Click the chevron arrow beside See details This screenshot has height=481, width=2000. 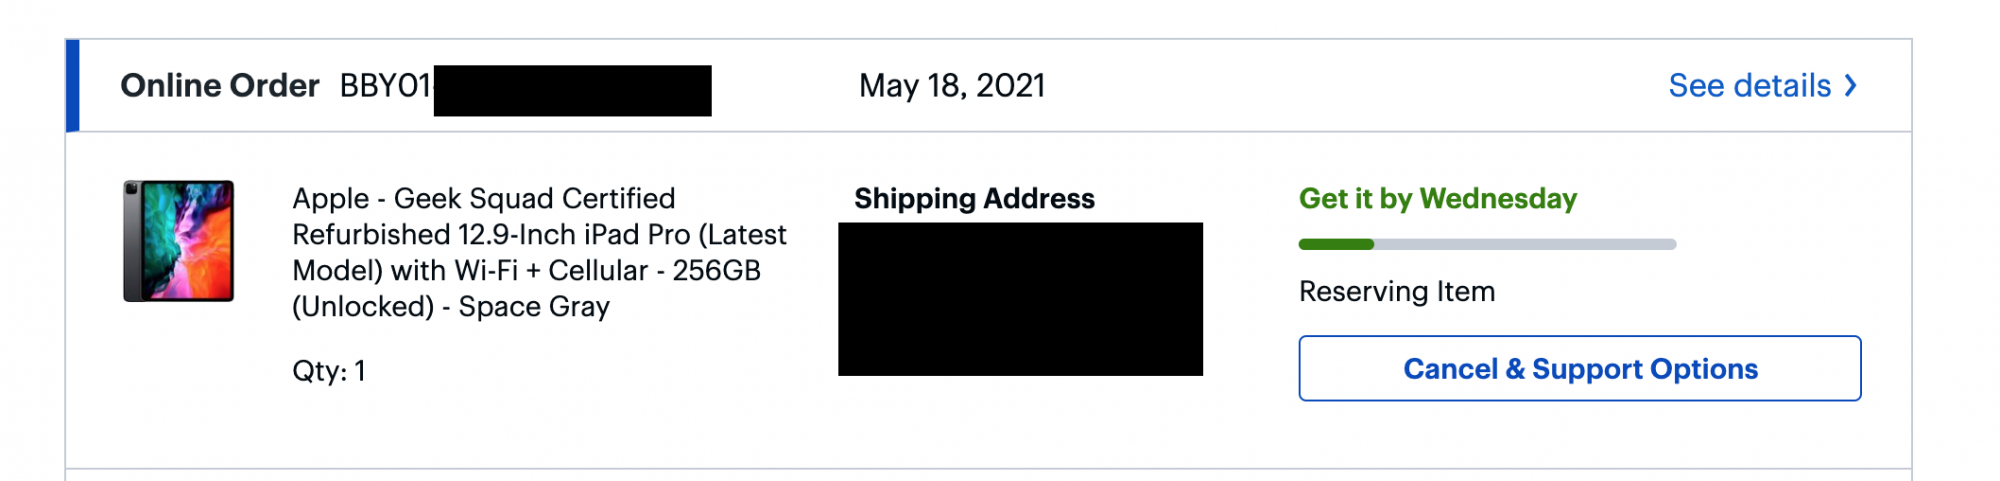pyautogui.click(x=1851, y=86)
